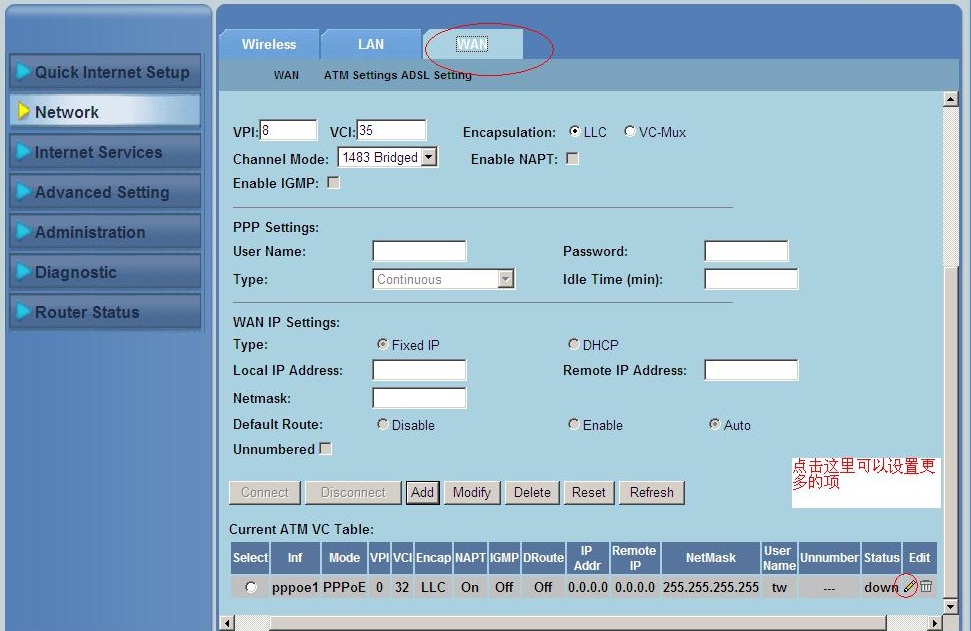Image resolution: width=971 pixels, height=631 pixels.
Task: Click the arrow icon beside Diagnostic
Action: (23, 271)
